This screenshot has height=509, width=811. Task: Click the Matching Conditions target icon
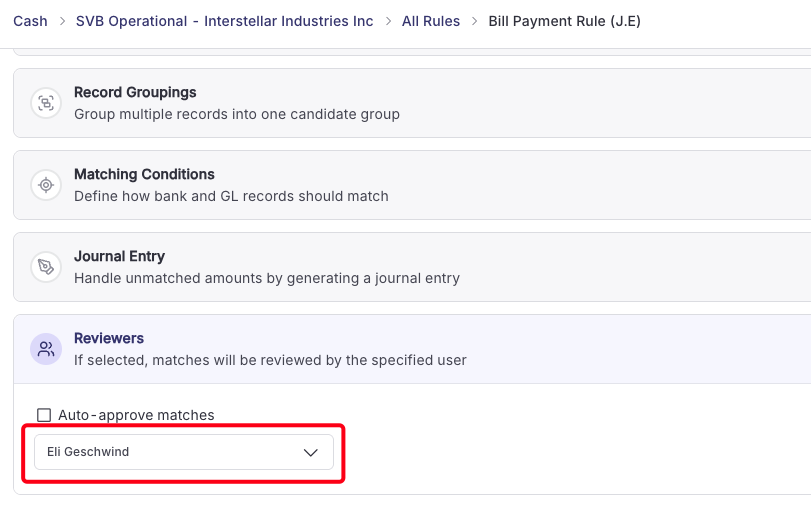[46, 185]
